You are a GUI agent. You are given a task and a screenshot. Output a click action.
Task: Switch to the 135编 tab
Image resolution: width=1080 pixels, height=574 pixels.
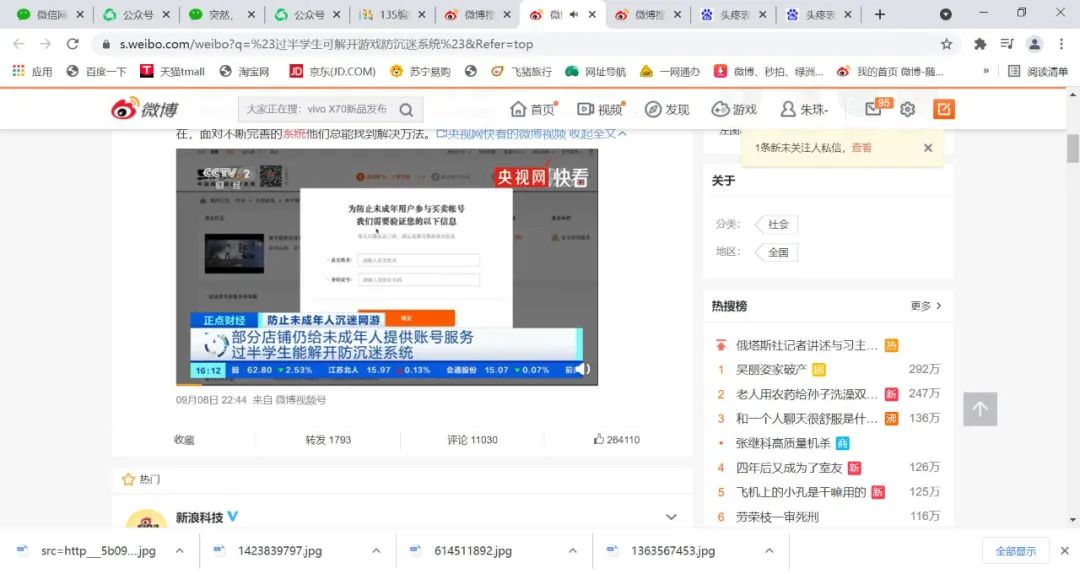(394, 14)
